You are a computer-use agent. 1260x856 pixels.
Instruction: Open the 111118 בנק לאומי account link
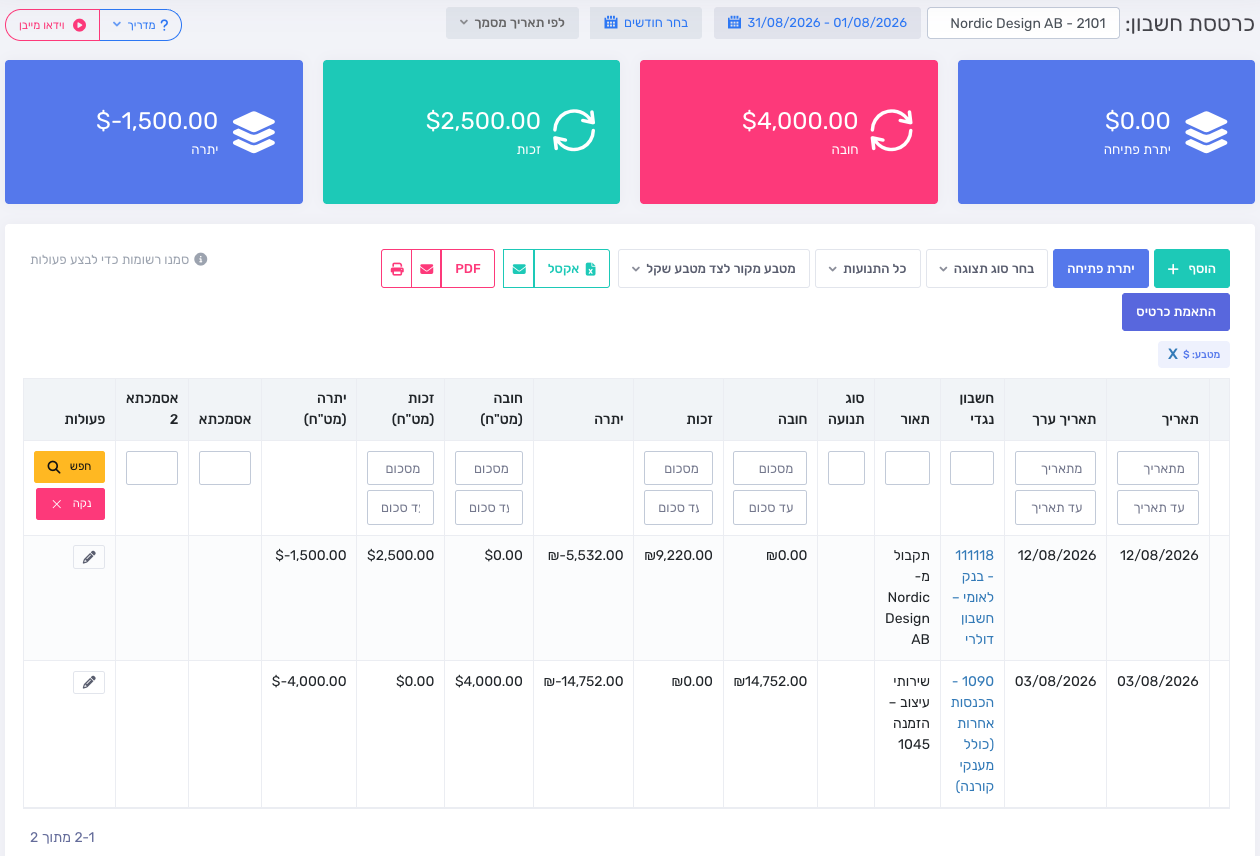[972, 598]
